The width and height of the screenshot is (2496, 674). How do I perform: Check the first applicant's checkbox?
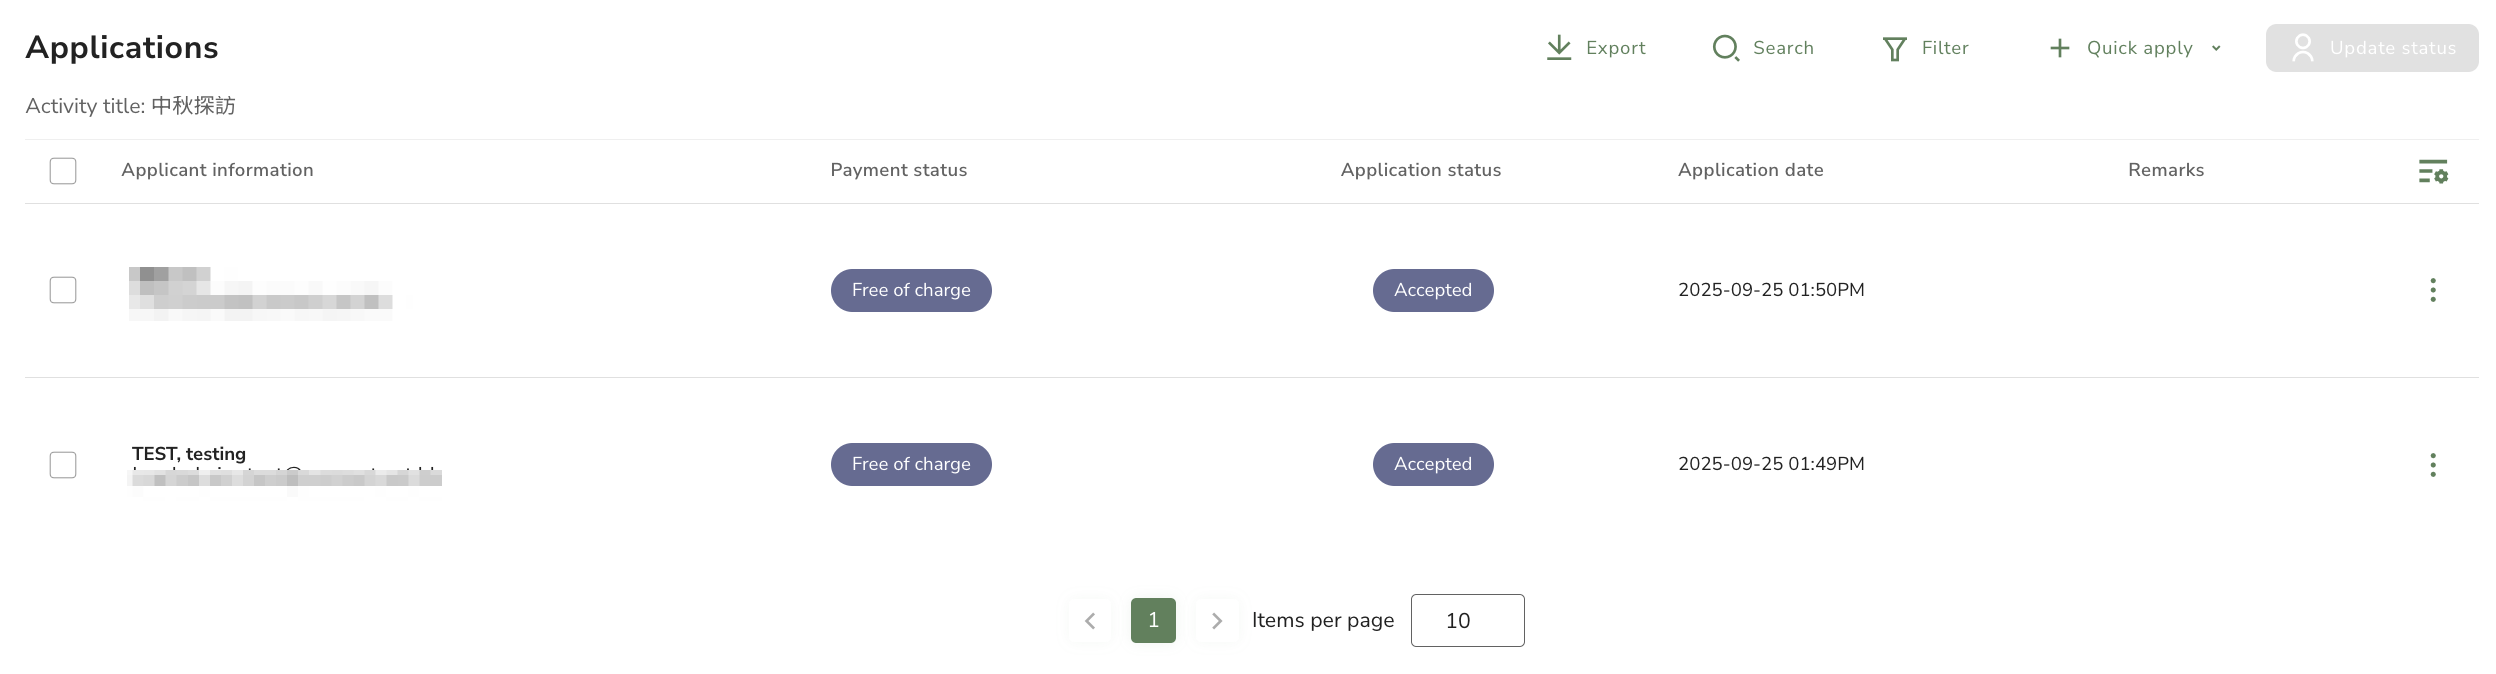[63, 290]
